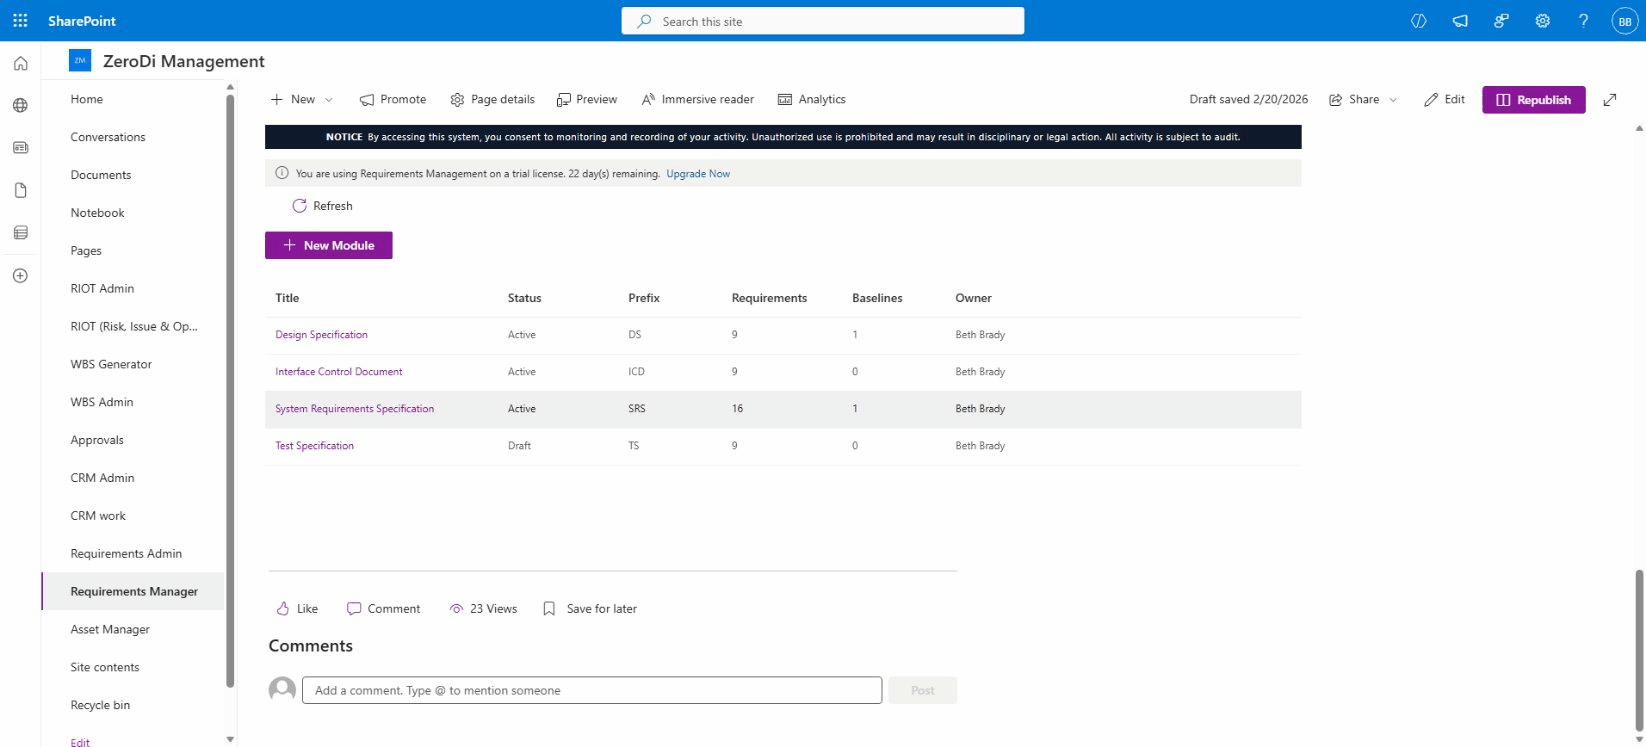Like this page with thumbs-up icon
1646x747 pixels.
[297, 609]
